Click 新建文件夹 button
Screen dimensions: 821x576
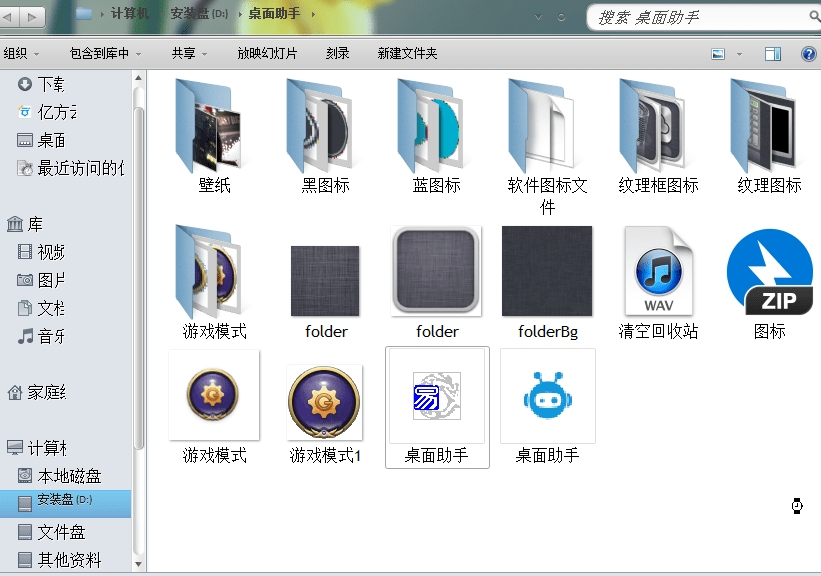point(407,53)
